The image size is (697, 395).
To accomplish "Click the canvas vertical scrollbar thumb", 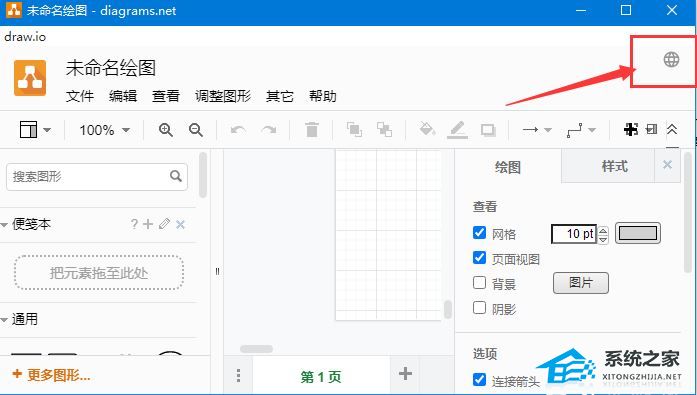I will 448,309.
